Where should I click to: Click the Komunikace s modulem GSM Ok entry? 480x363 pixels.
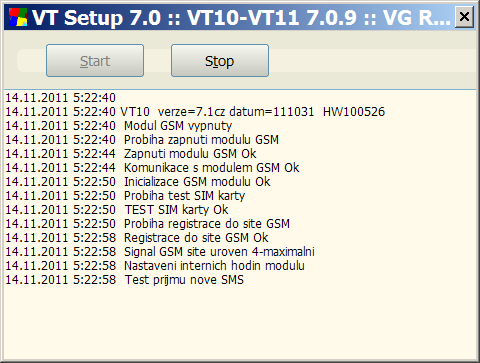pyautogui.click(x=152, y=168)
